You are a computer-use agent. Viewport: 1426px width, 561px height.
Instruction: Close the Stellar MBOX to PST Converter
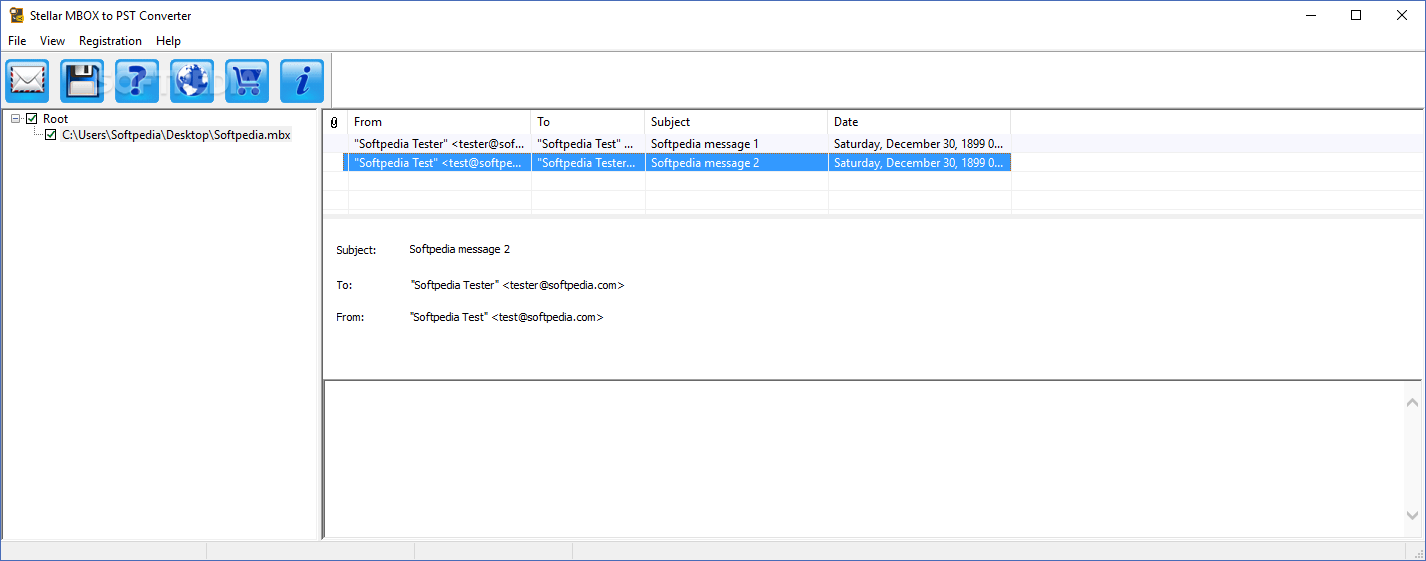1402,15
